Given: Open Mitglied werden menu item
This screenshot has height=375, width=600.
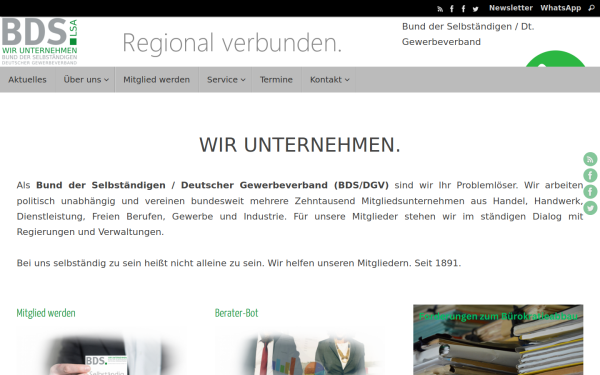Looking at the screenshot, I should click(157, 80).
